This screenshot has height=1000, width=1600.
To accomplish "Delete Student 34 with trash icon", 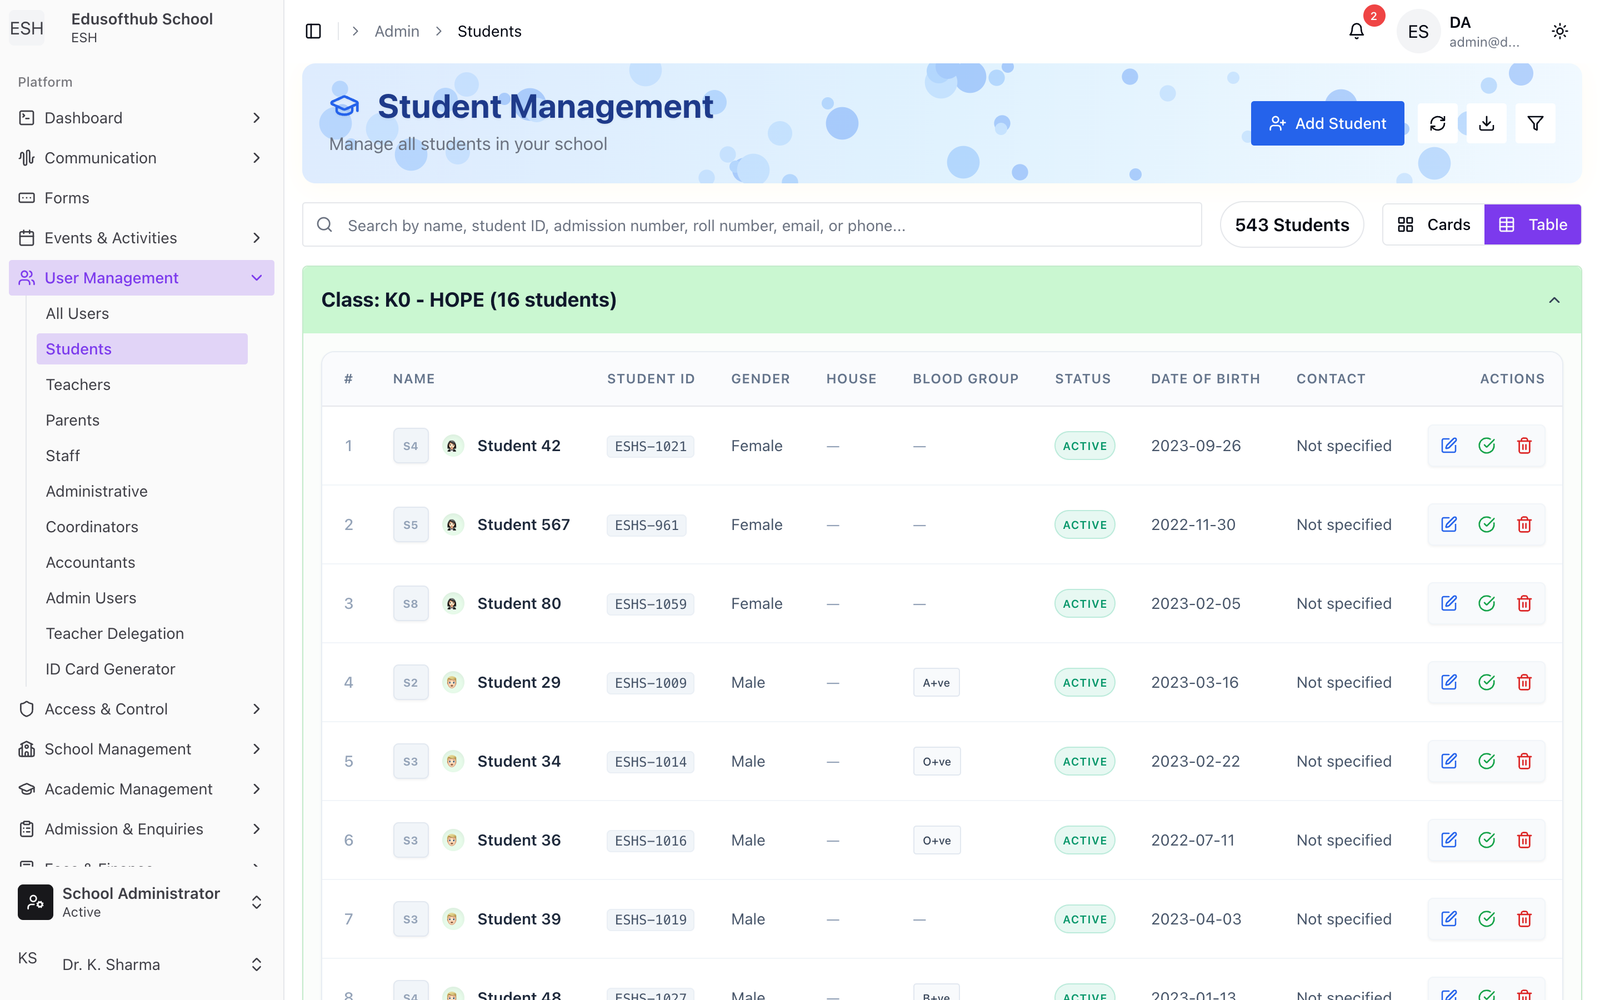I will click(1524, 761).
